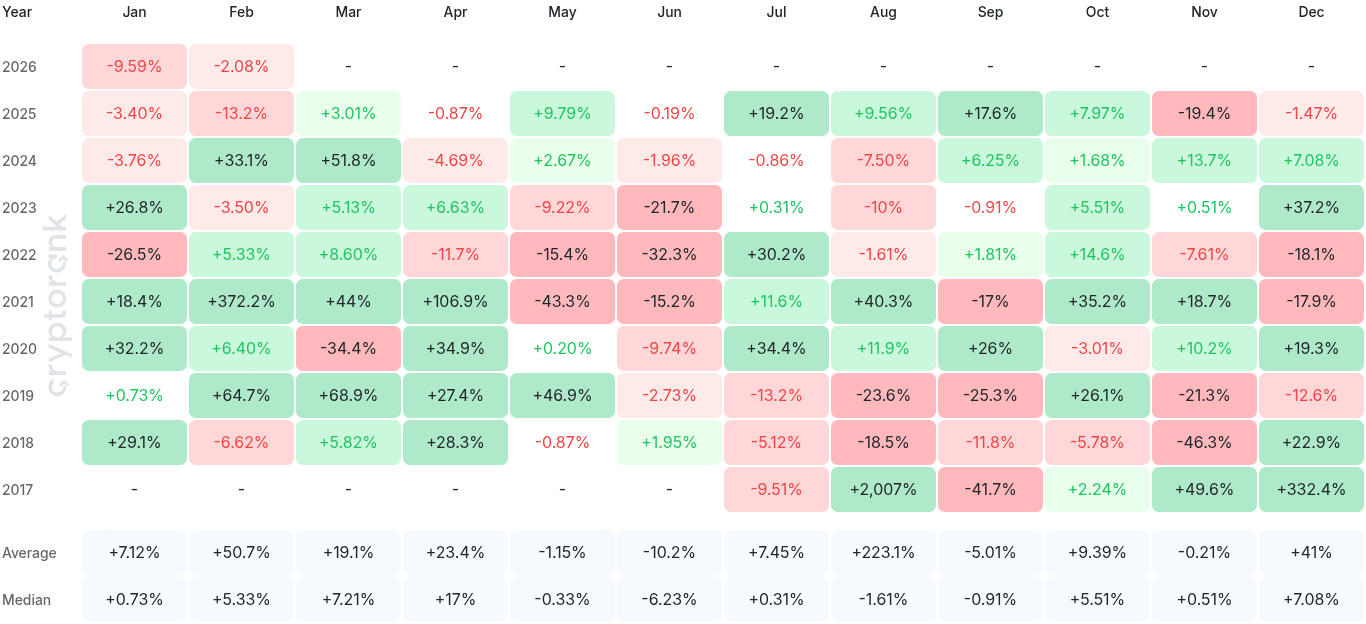Select the +332.4% December 2017 cell
Viewport: 1366px width, 624px height.
pos(1311,489)
